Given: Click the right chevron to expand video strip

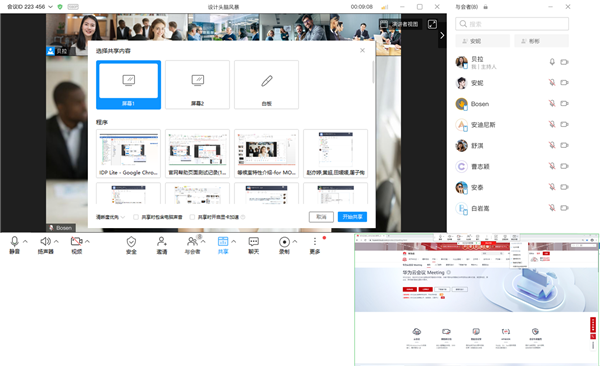Looking at the screenshot, I should (x=442, y=35).
